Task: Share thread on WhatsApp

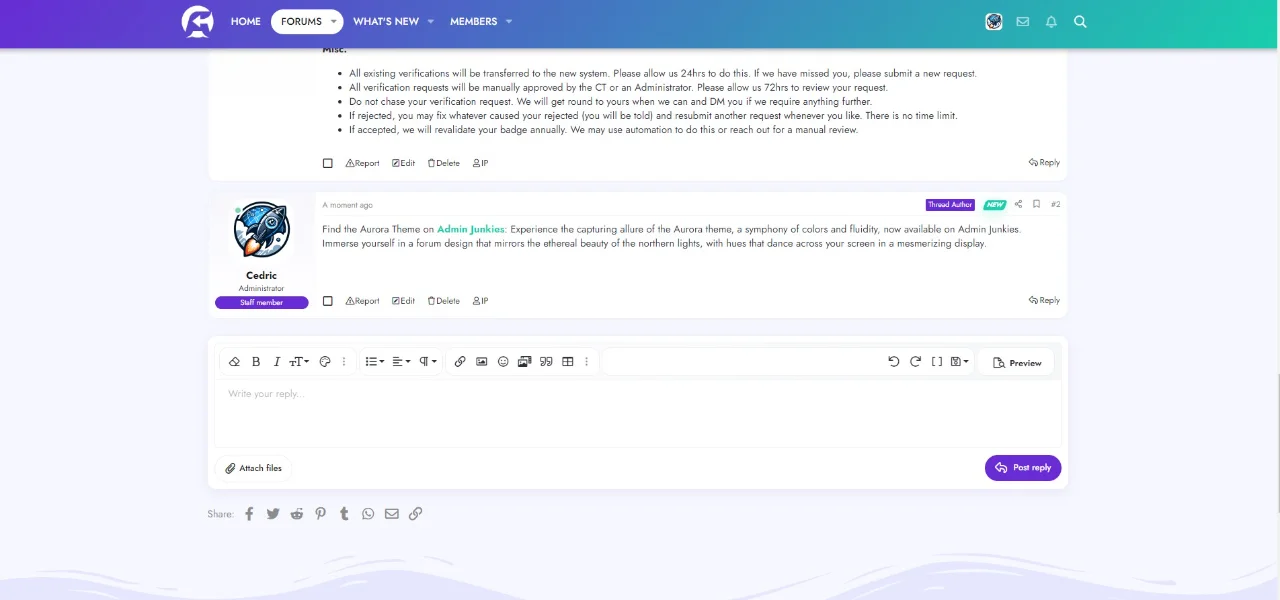Action: (368, 514)
